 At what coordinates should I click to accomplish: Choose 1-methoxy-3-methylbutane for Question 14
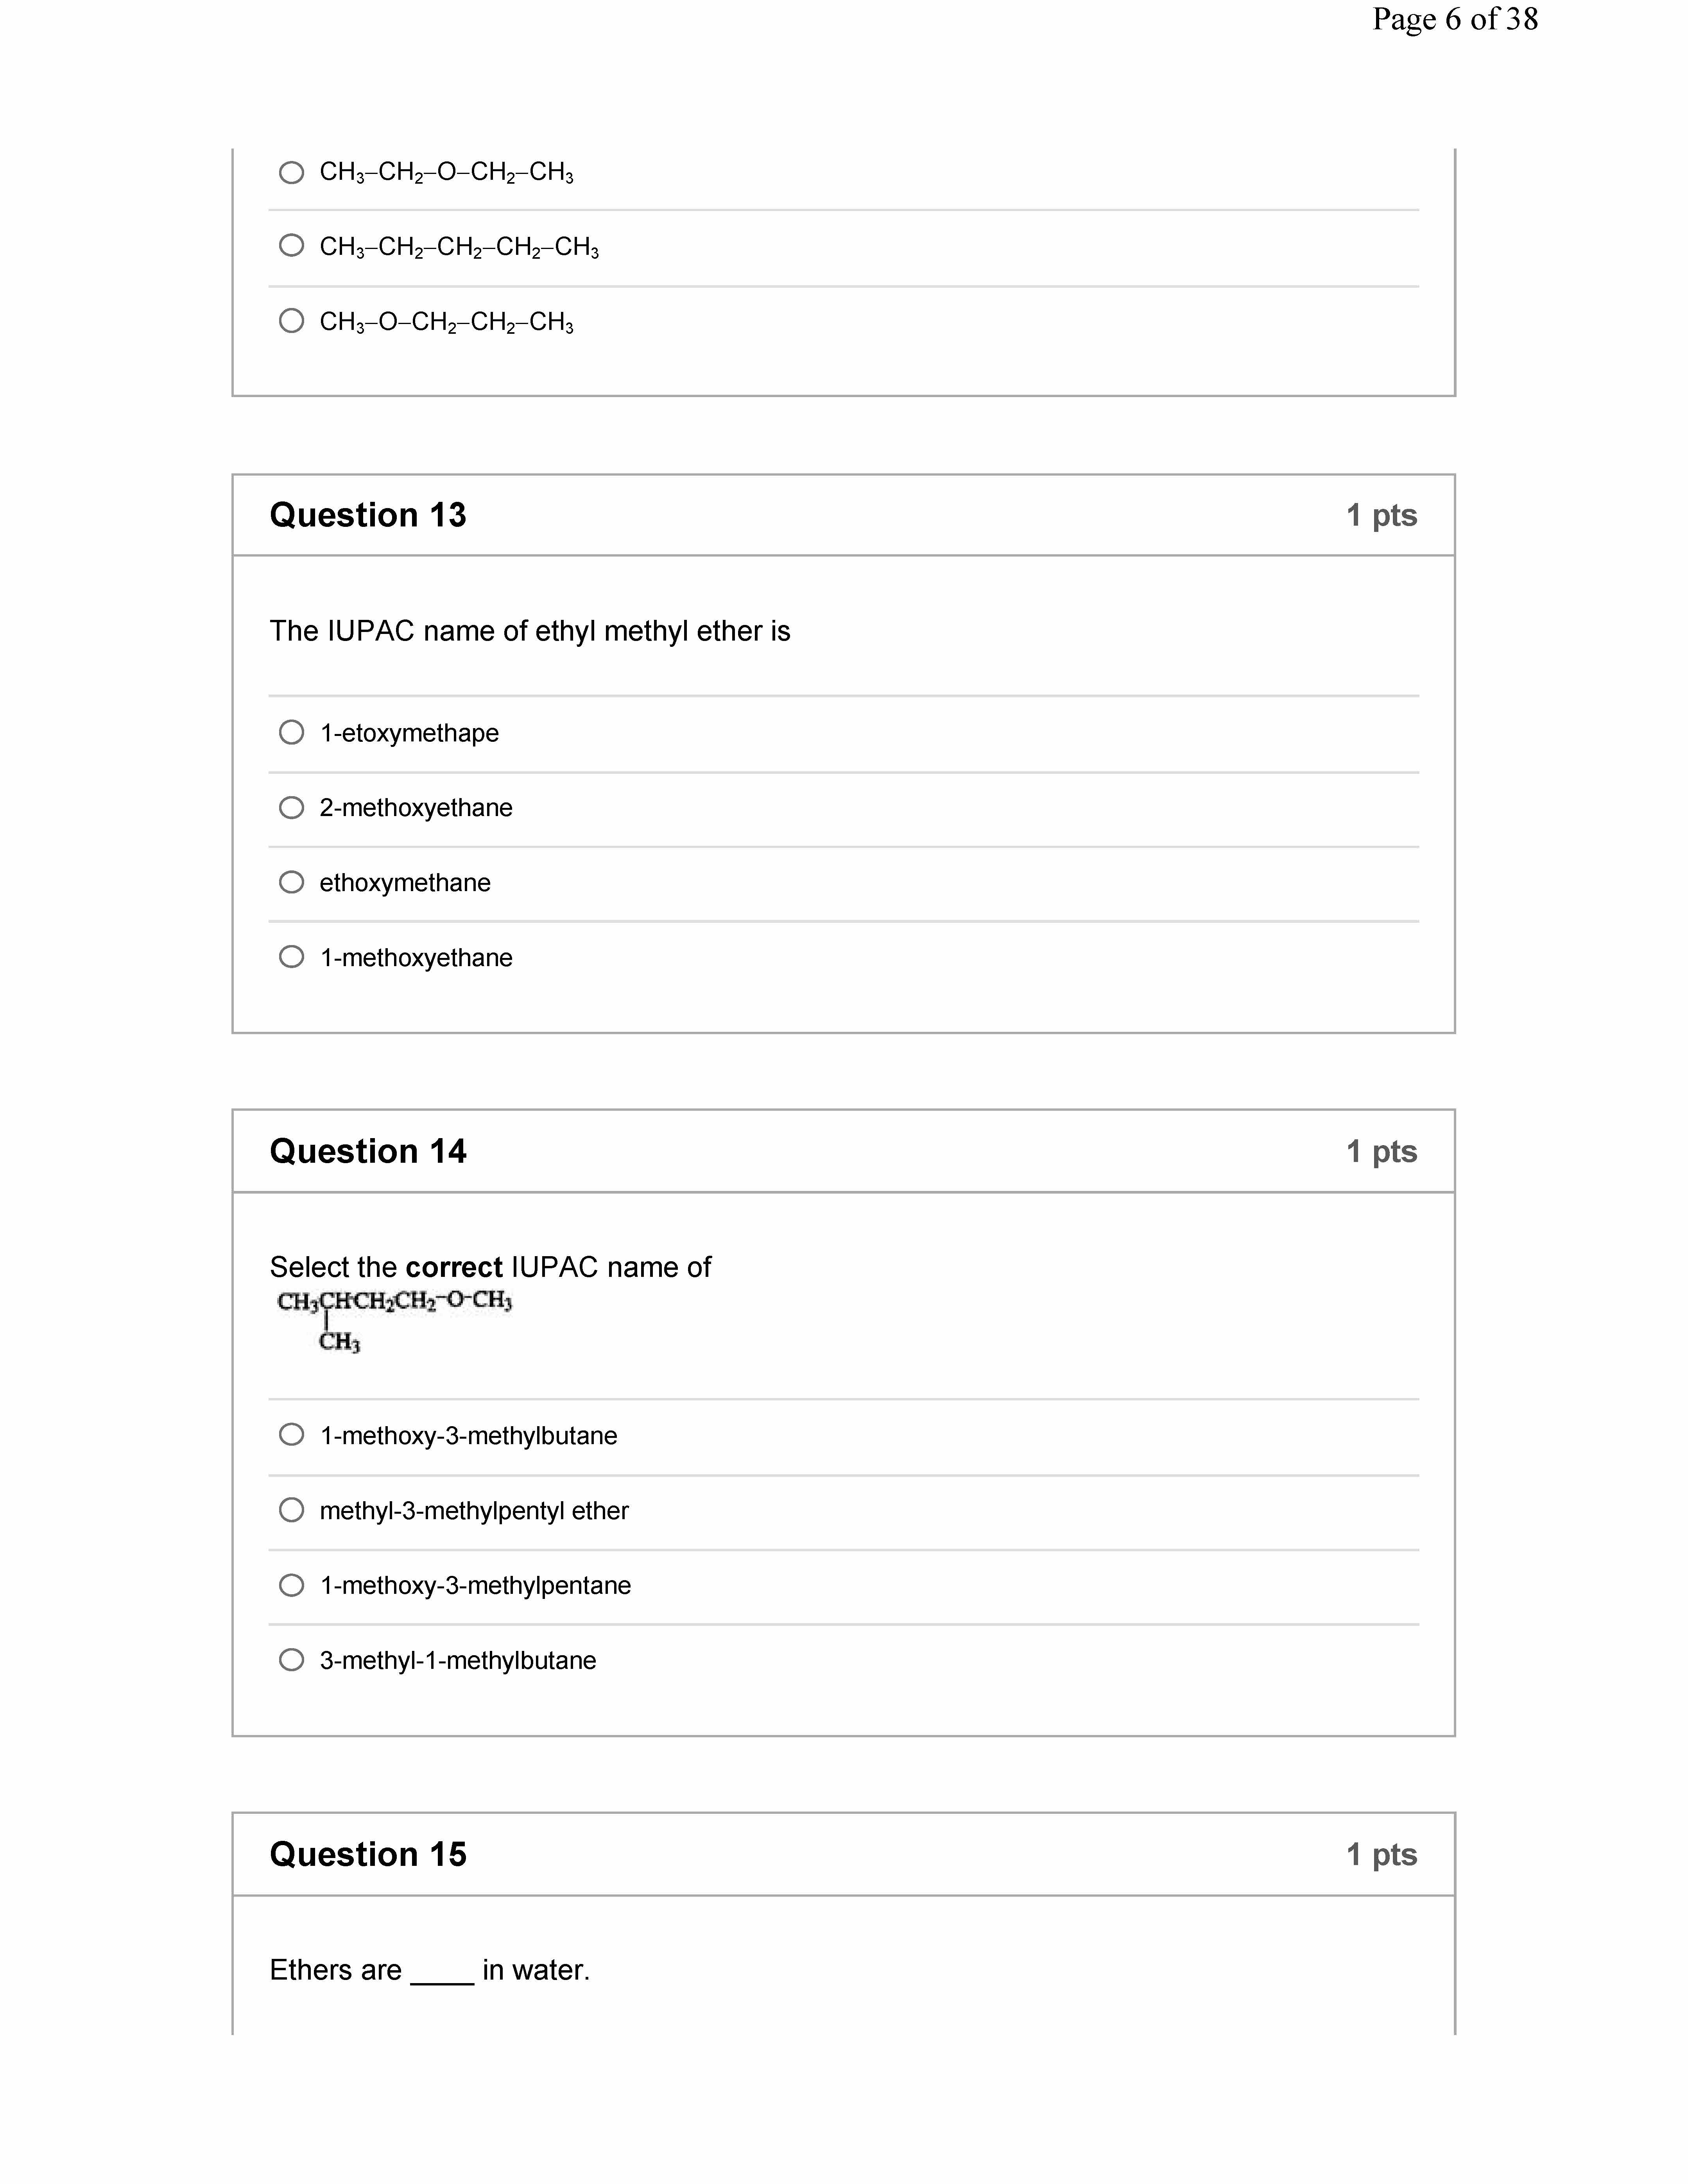click(291, 1435)
